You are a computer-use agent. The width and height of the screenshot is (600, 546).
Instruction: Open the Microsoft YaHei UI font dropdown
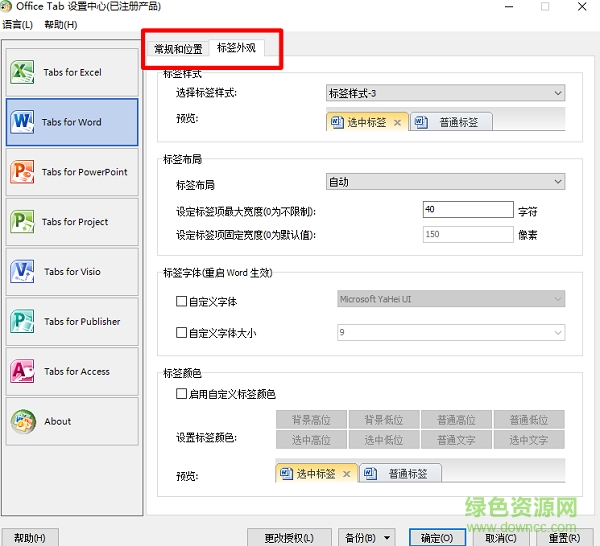(x=451, y=299)
